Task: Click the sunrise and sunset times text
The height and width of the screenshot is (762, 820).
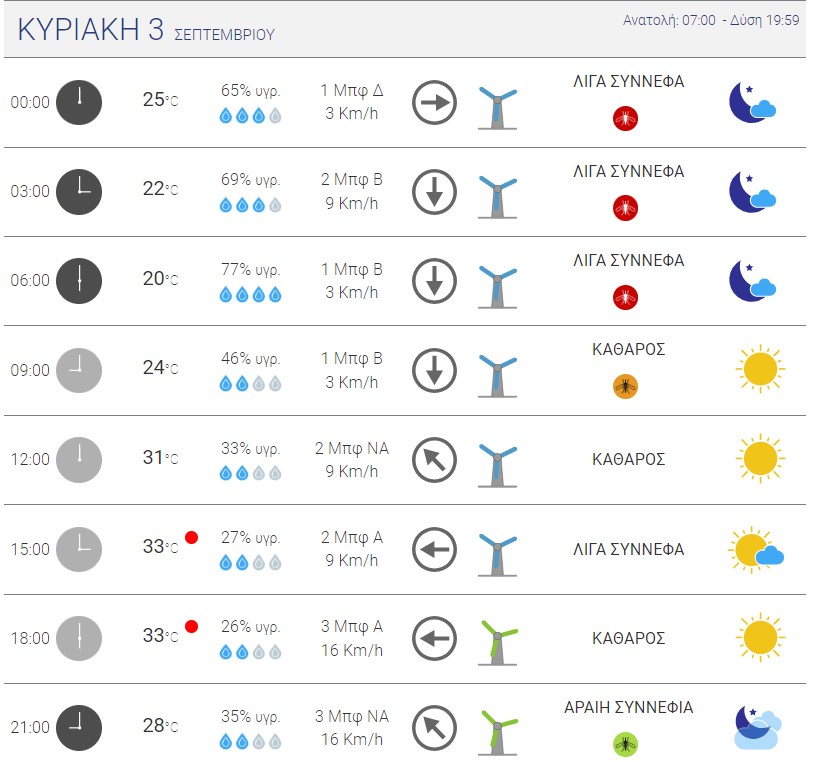Action: coord(711,20)
